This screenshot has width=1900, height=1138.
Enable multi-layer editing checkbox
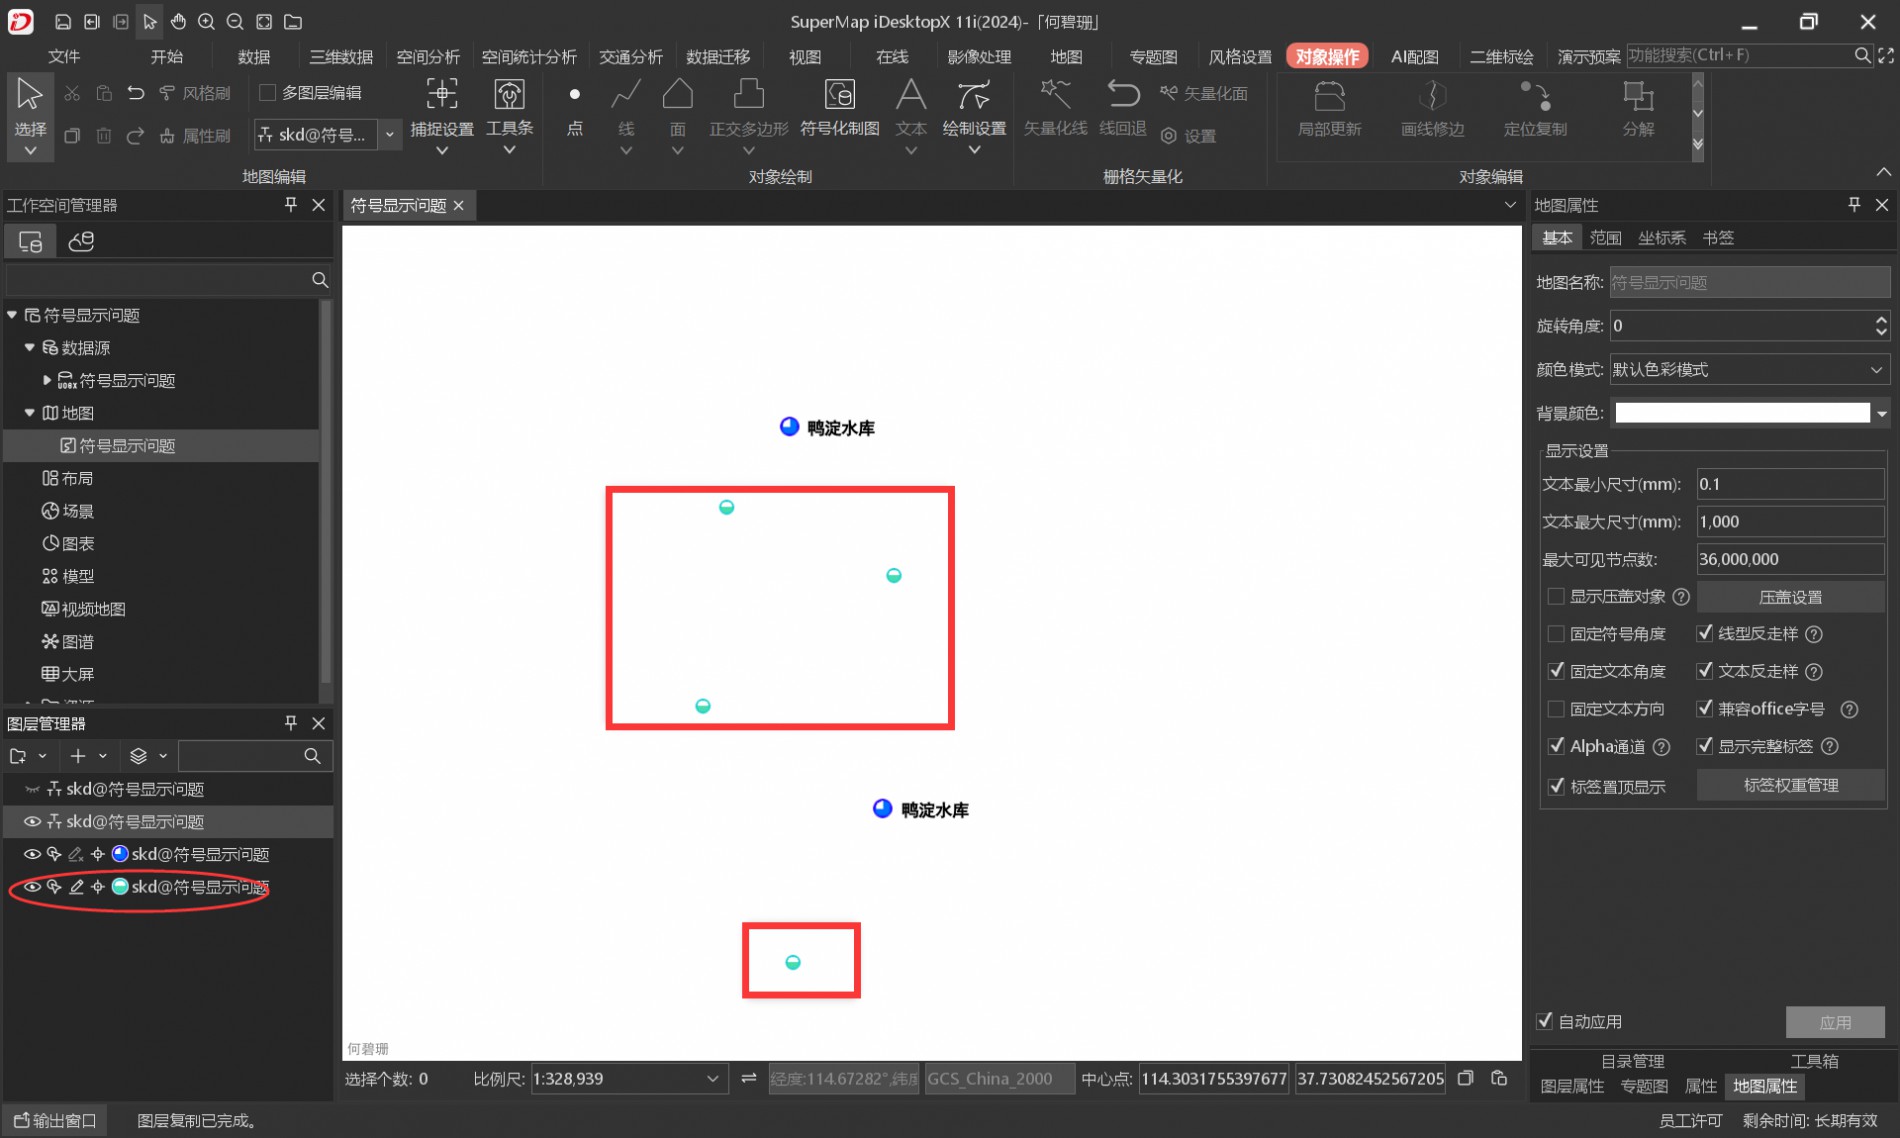(267, 93)
